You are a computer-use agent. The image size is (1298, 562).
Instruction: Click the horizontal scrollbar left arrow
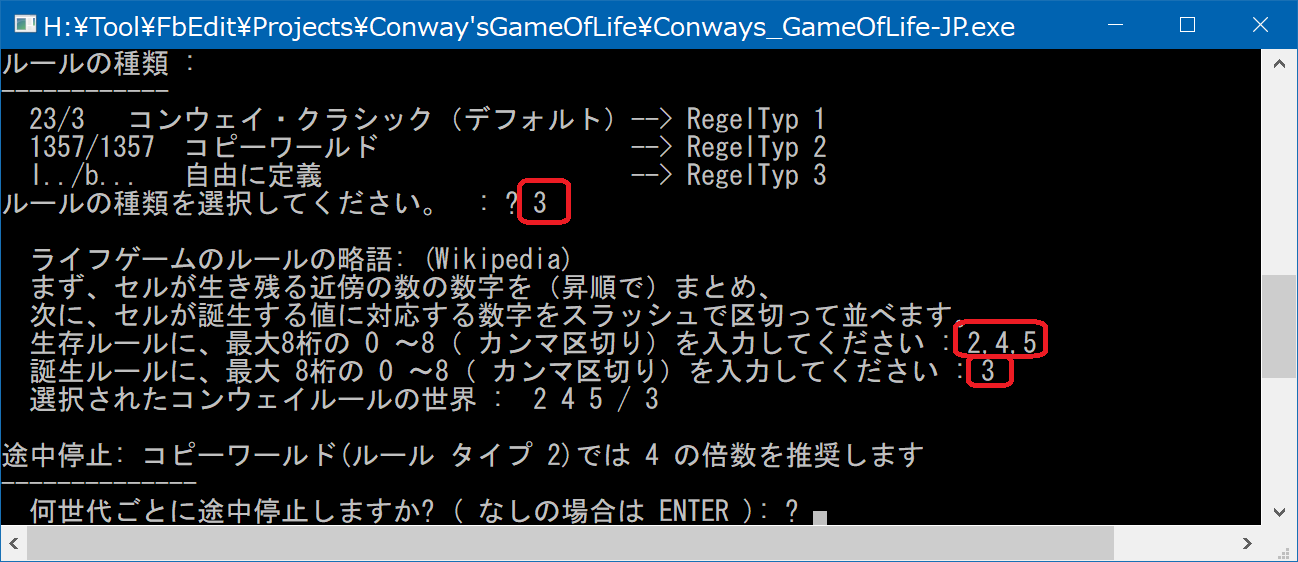tap(14, 543)
